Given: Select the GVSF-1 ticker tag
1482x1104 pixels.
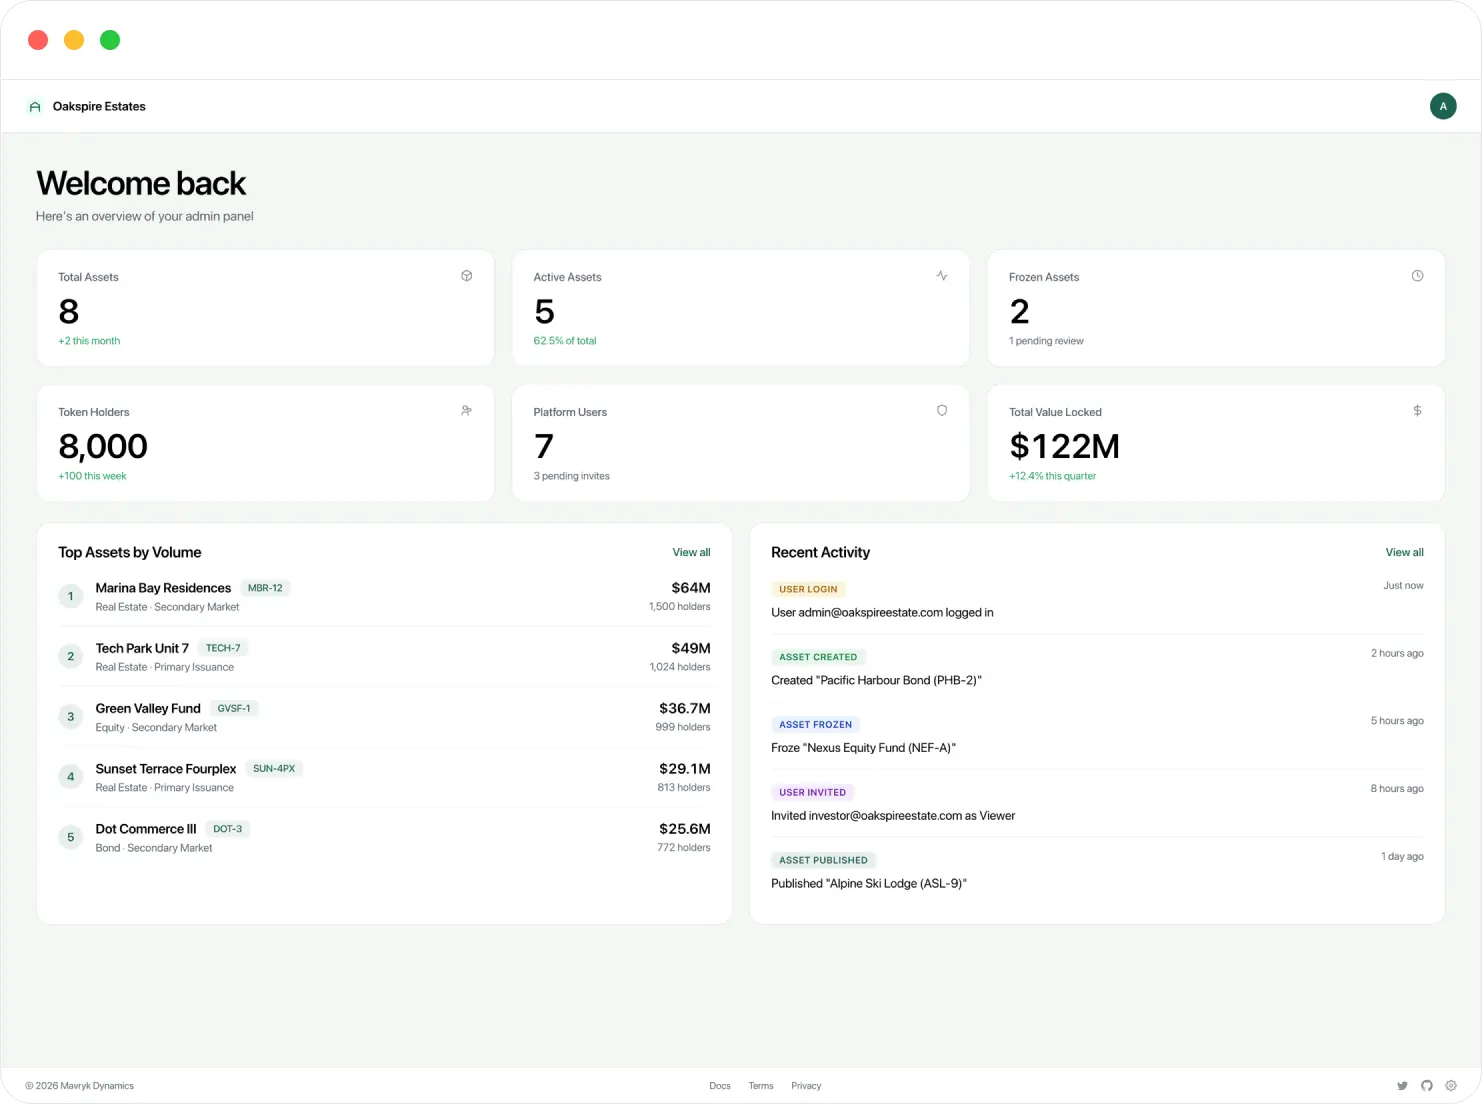Looking at the screenshot, I should pyautogui.click(x=234, y=708).
